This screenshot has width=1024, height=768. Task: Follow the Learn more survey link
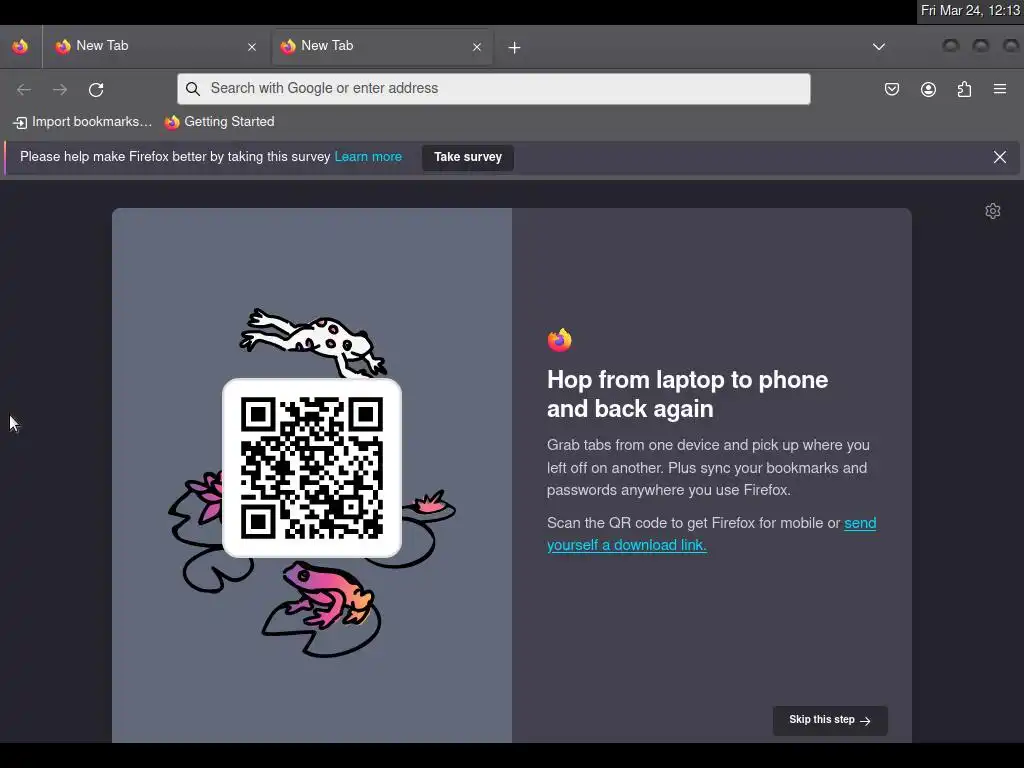[x=368, y=157]
